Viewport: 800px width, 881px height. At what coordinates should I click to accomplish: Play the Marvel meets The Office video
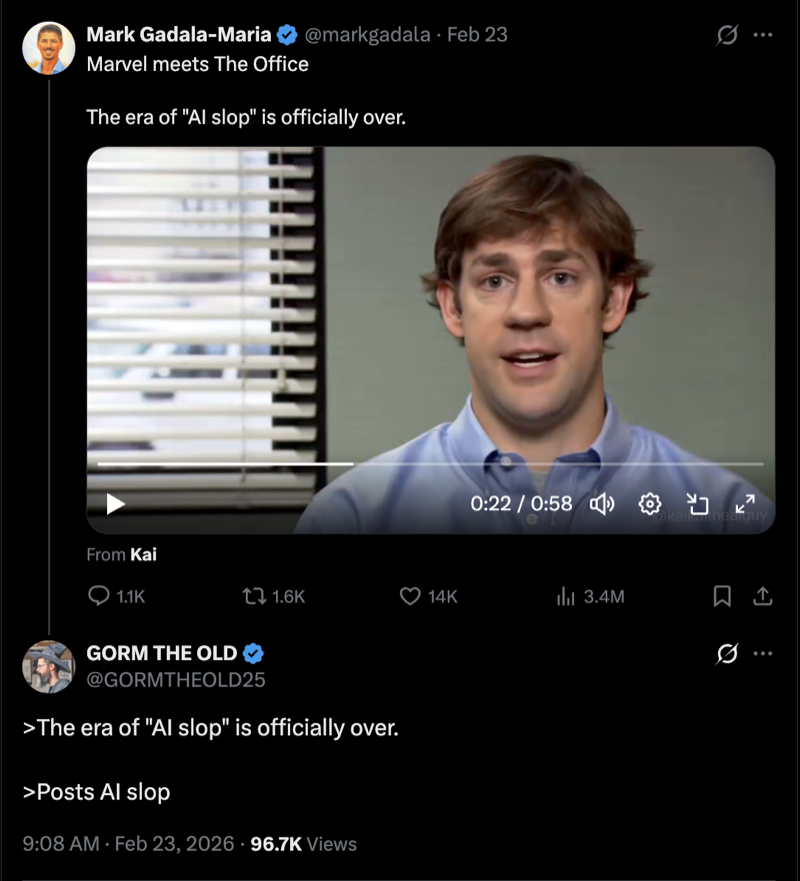click(116, 504)
